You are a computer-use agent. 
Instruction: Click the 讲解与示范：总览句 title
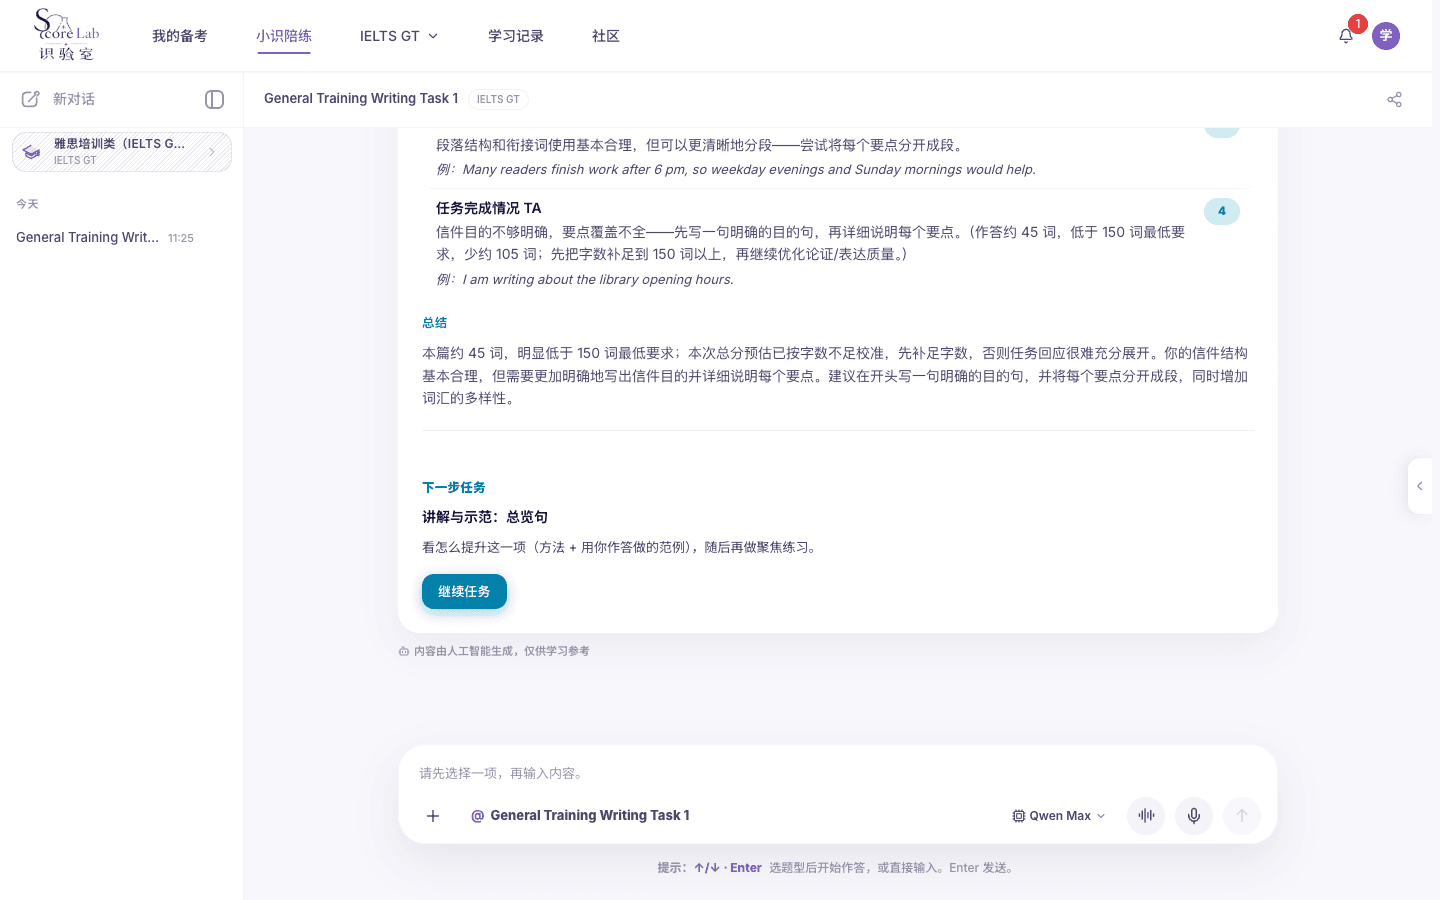485,517
